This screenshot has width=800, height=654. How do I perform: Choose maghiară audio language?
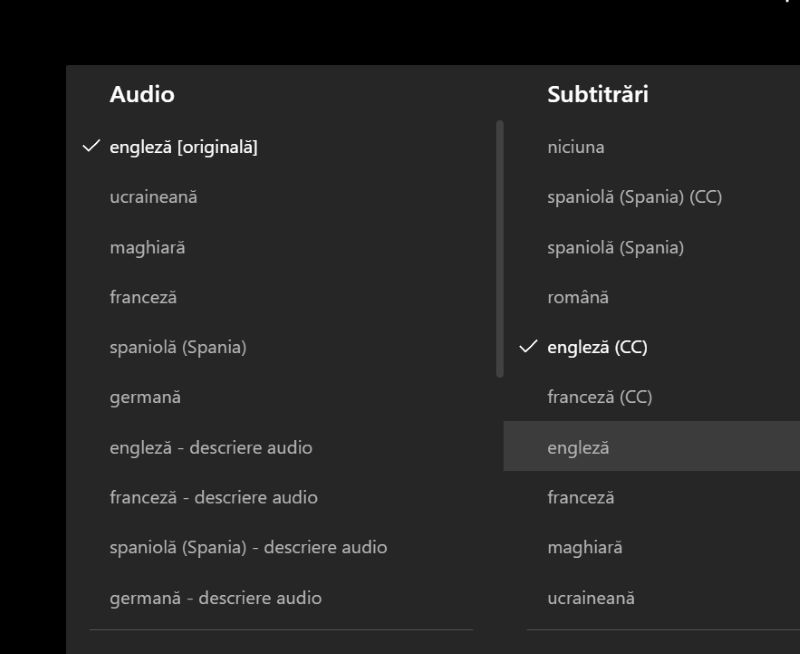click(x=147, y=248)
